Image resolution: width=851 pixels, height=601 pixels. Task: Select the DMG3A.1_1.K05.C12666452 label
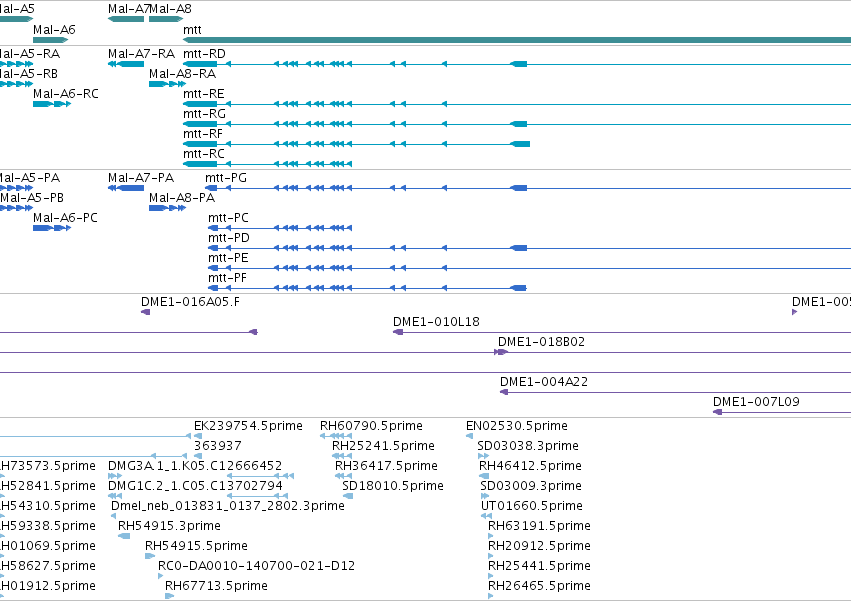tap(195, 466)
